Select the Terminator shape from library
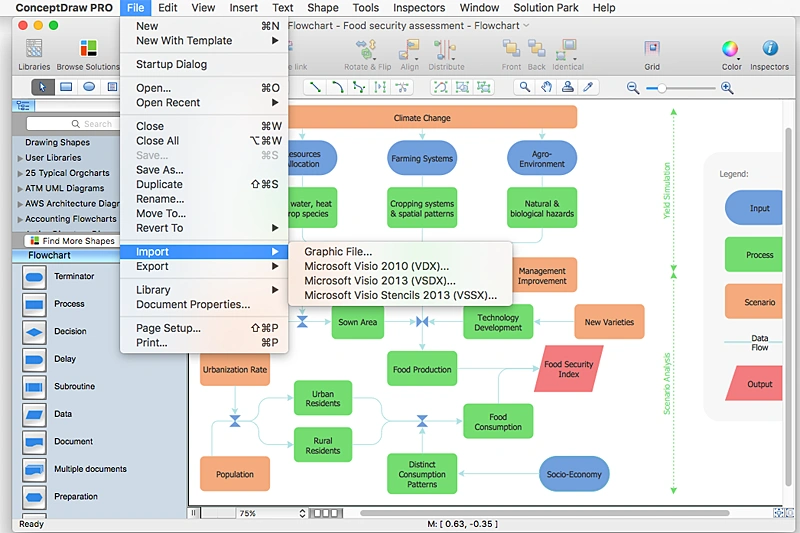Screen dimensions: 800x533 click(35, 276)
